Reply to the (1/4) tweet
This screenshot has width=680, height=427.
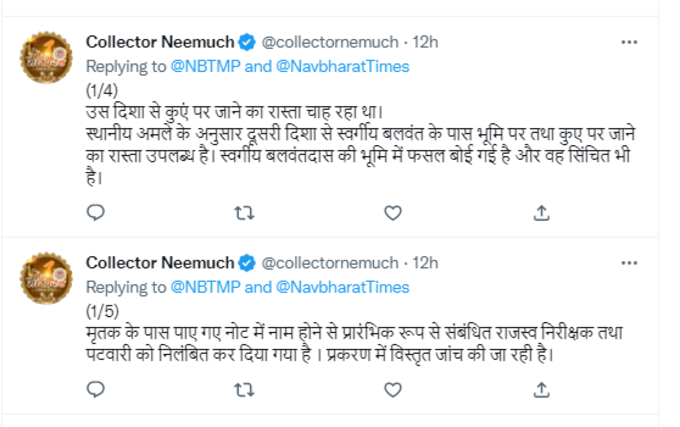[x=95, y=213]
